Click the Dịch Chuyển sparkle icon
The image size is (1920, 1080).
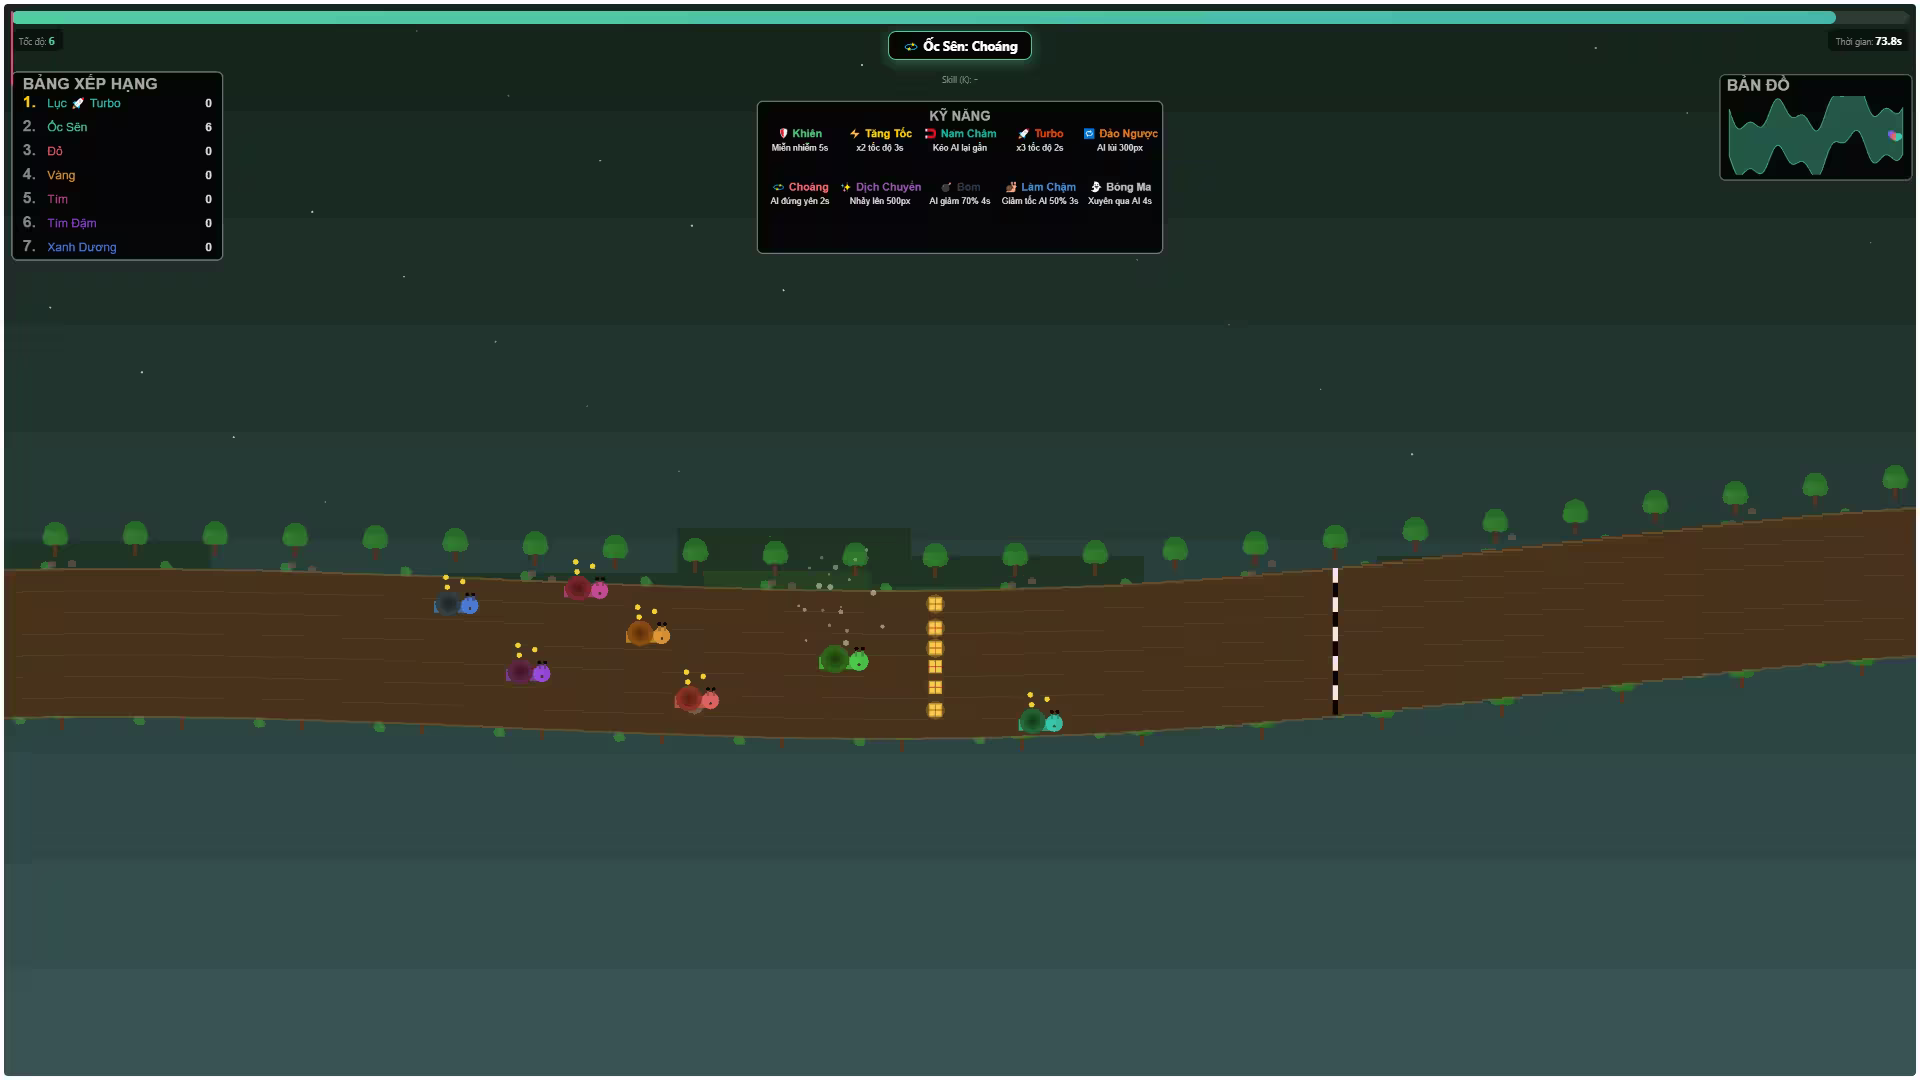[x=846, y=187]
